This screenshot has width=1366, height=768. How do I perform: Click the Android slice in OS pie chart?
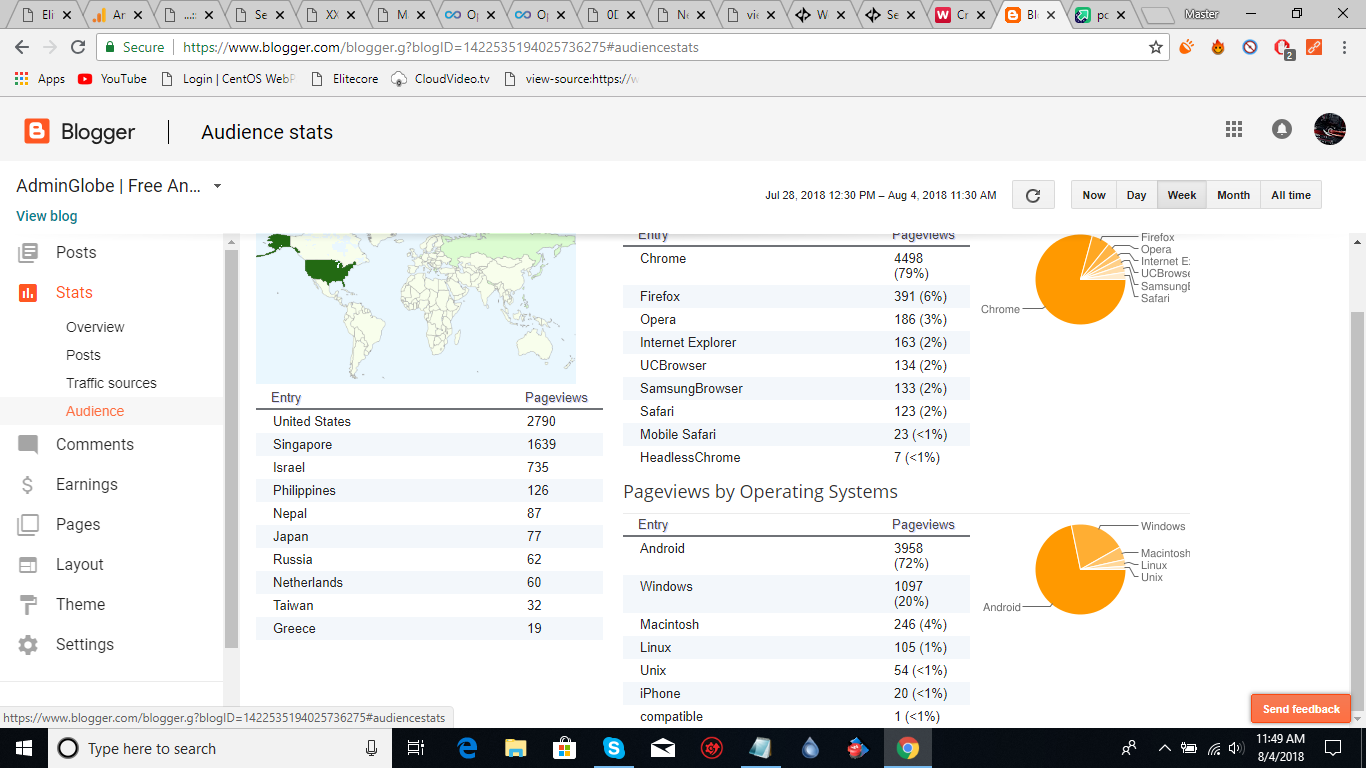click(1070, 580)
